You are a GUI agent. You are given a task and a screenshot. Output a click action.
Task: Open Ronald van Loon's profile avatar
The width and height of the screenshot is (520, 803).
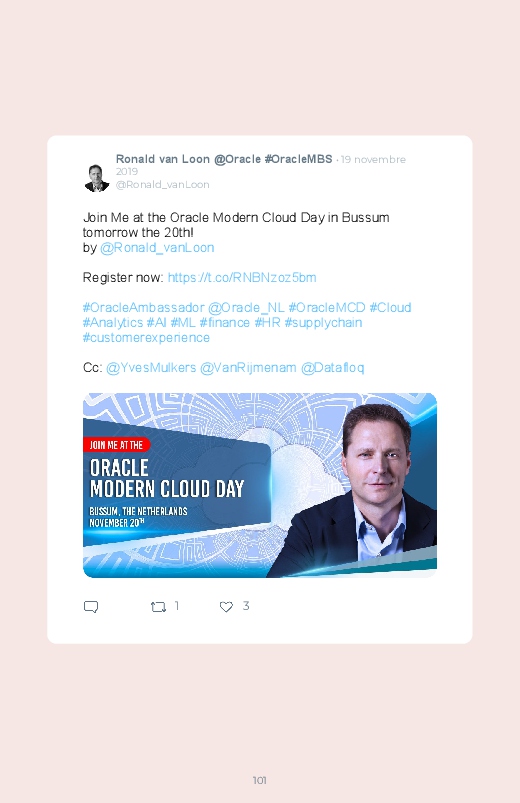coord(97,178)
